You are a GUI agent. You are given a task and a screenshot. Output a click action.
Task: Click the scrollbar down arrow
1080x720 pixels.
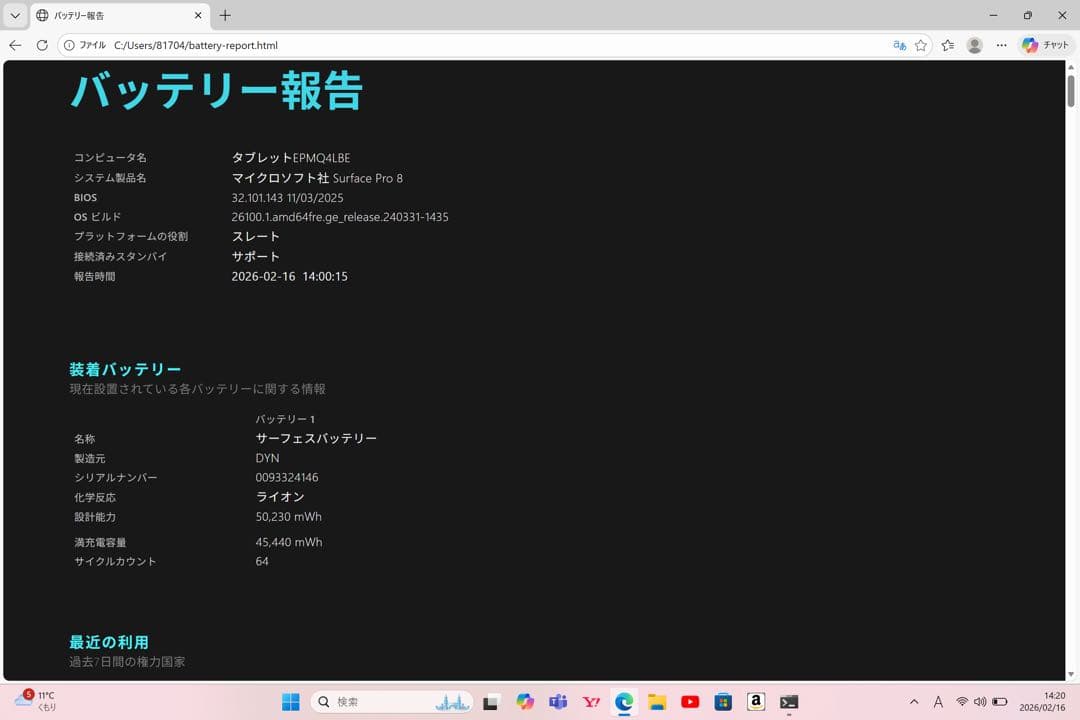pos(1071,675)
